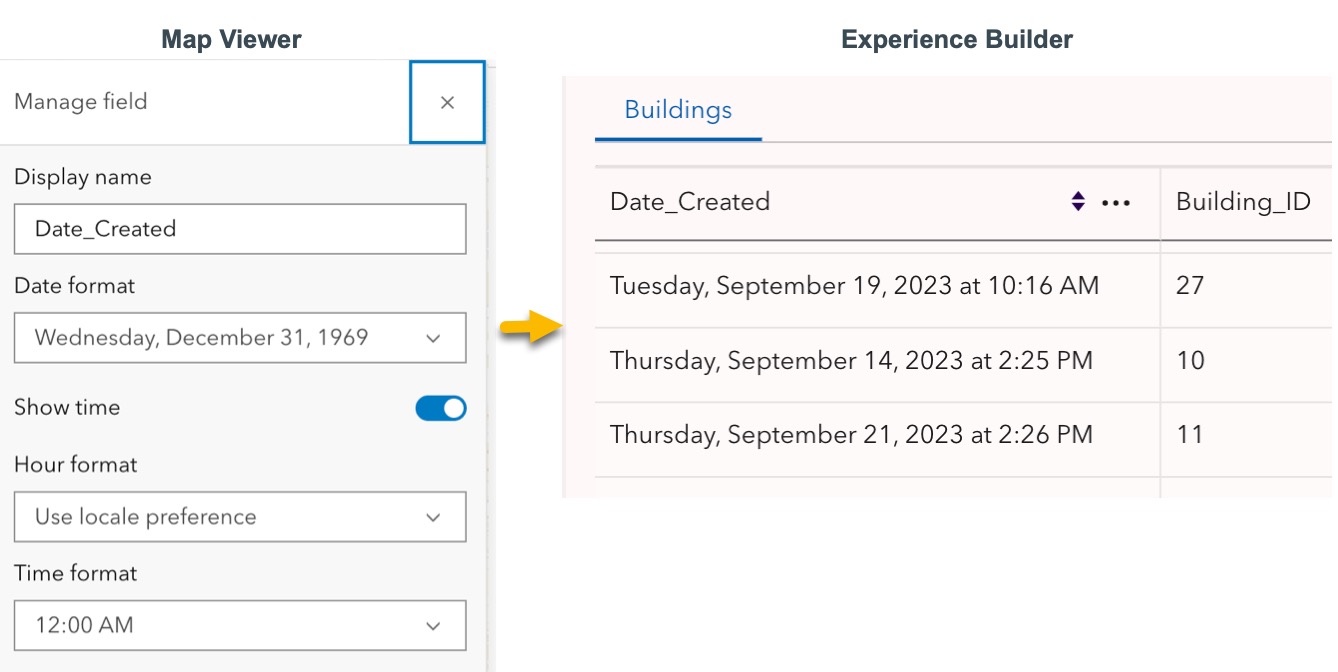Screen dimensions: 1338x672
Task: Click the 12:00 AM Time format box
Action: point(240,625)
